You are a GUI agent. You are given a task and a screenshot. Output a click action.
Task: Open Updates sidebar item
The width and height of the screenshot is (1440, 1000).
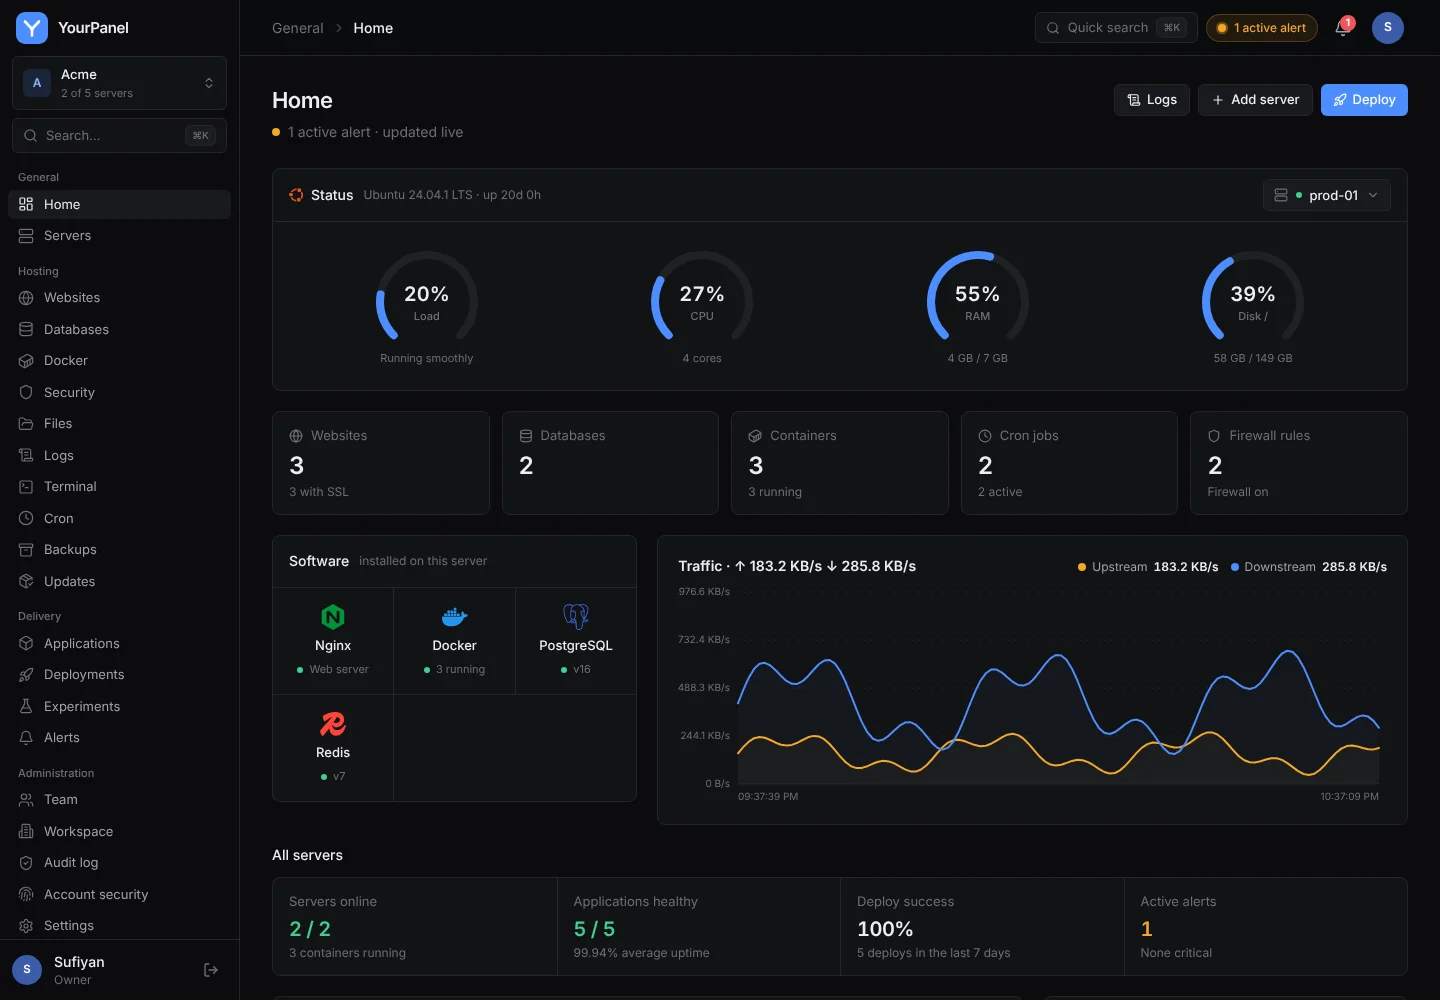(119, 582)
